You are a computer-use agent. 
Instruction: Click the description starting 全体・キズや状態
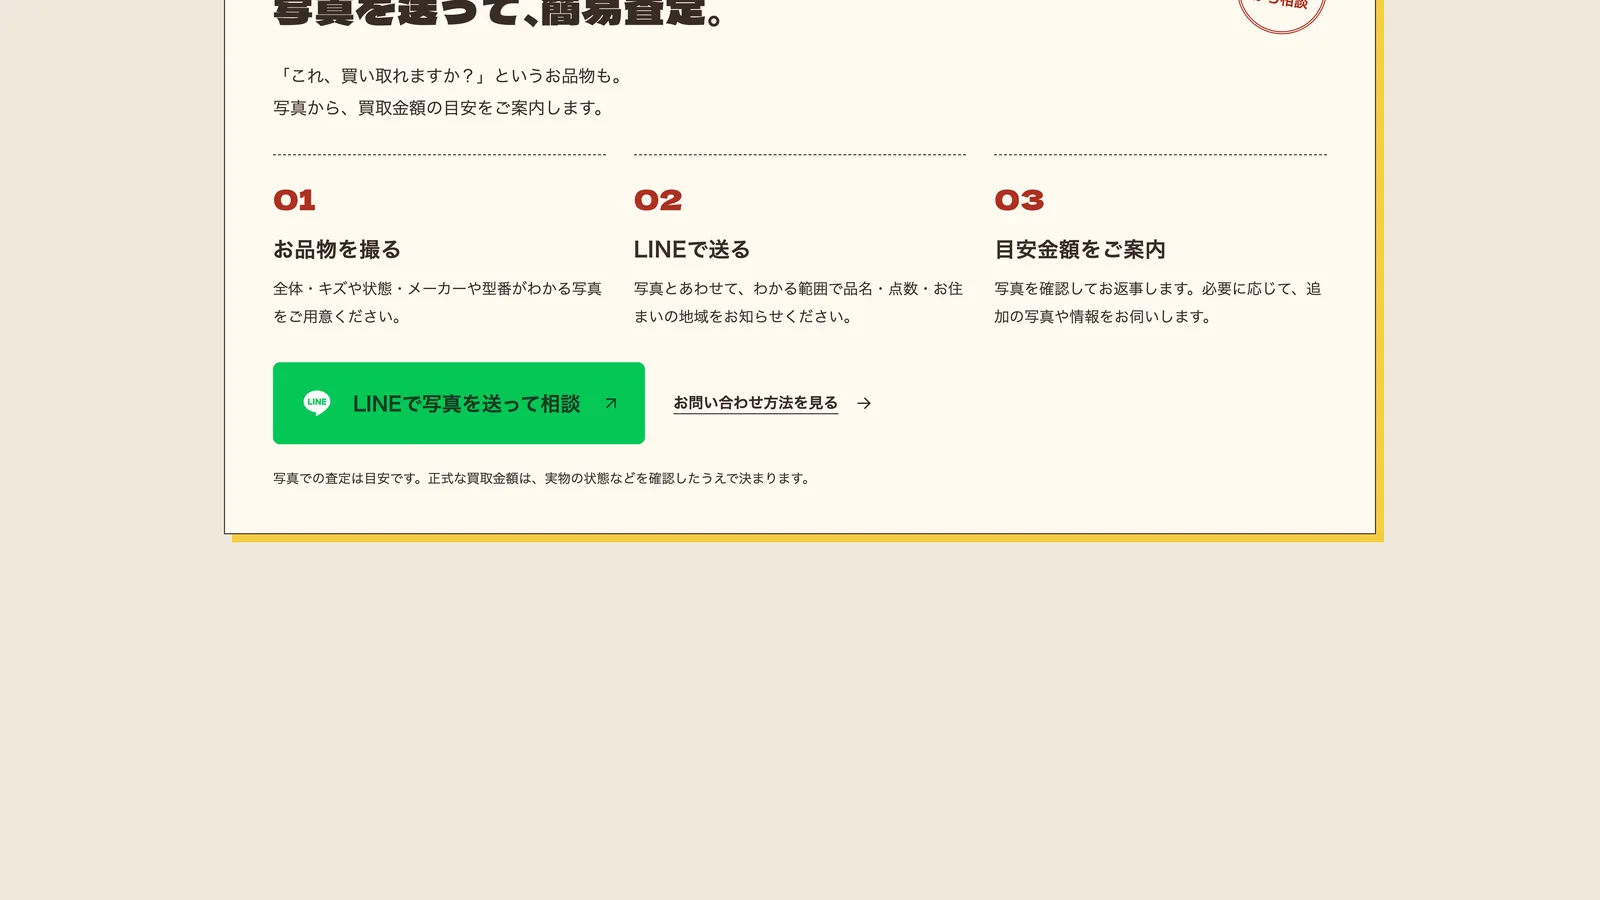(438, 302)
